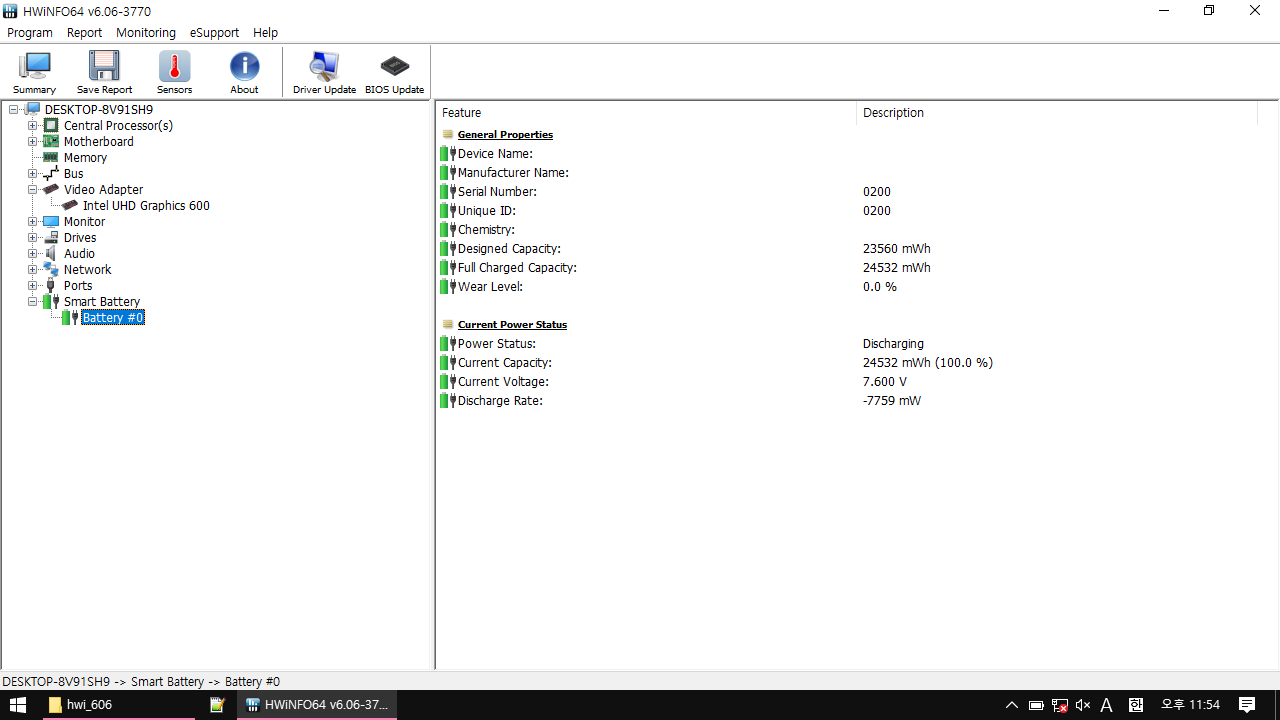The height and width of the screenshot is (720, 1280).
Task: Select the Monitor tree node
Action: [x=84, y=222]
